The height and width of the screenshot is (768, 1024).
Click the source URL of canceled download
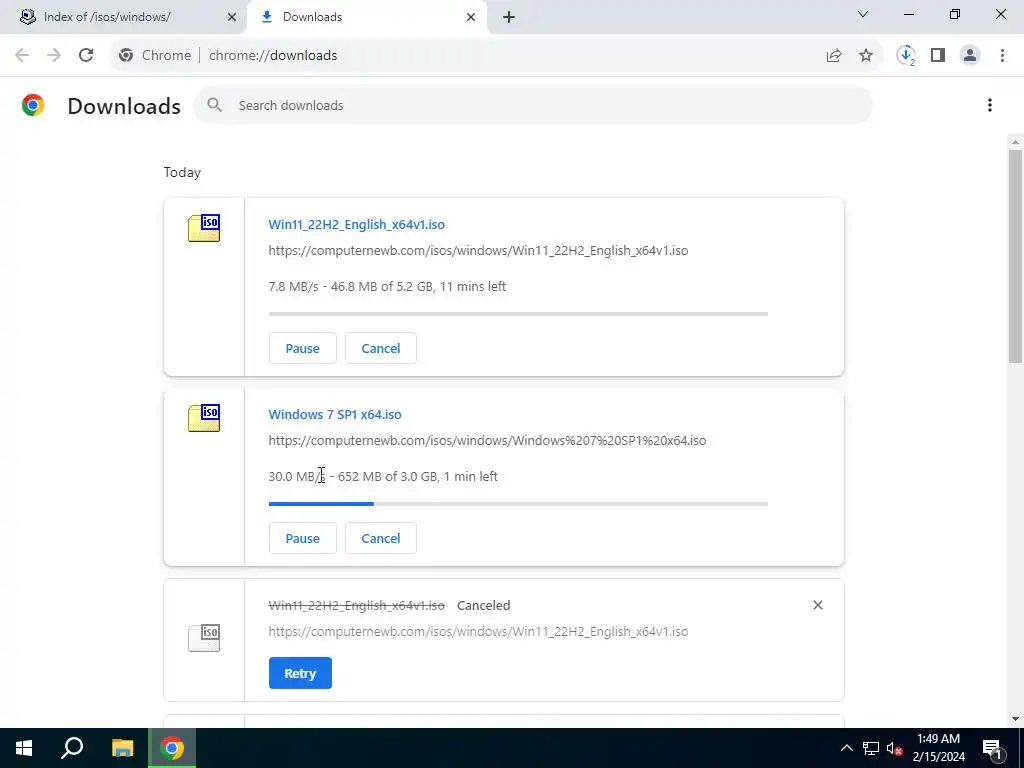478,632
